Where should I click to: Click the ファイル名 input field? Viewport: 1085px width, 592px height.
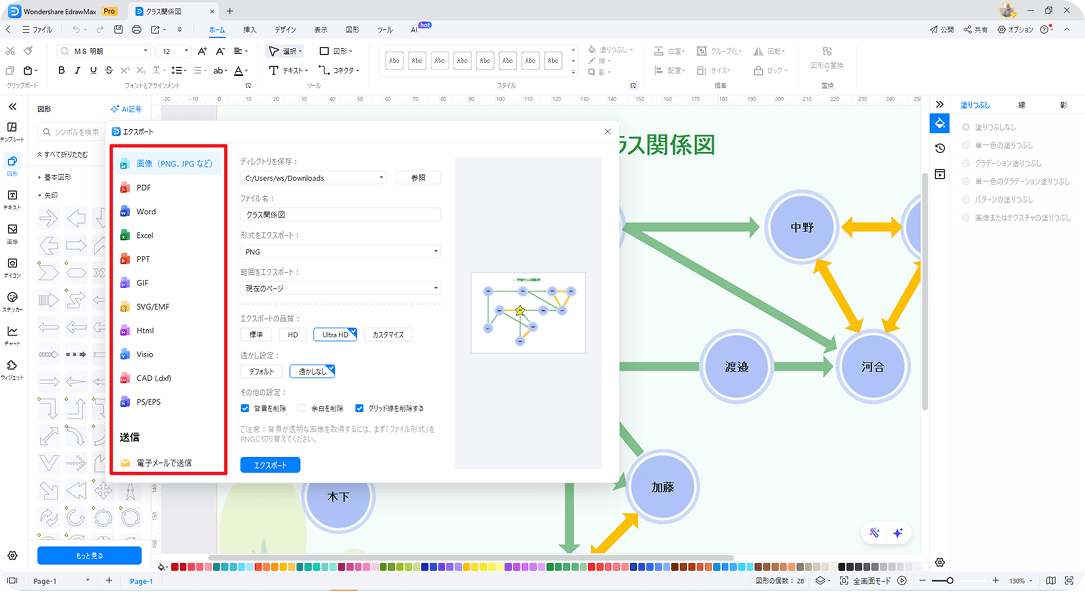pos(340,214)
